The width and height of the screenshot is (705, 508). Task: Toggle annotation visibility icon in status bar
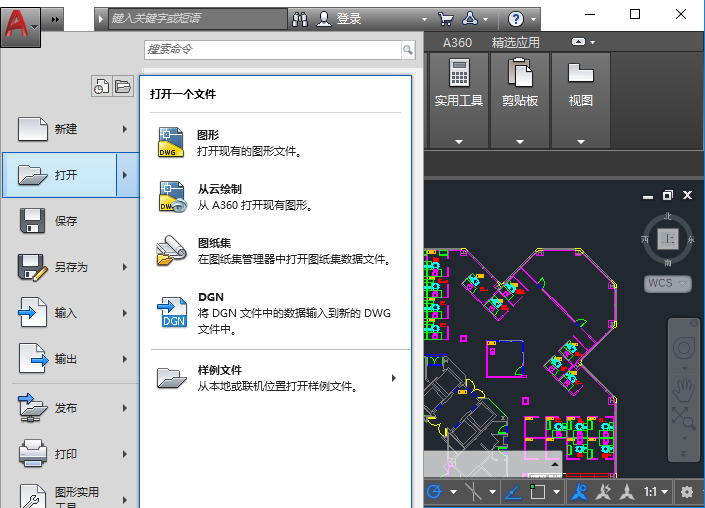click(579, 492)
